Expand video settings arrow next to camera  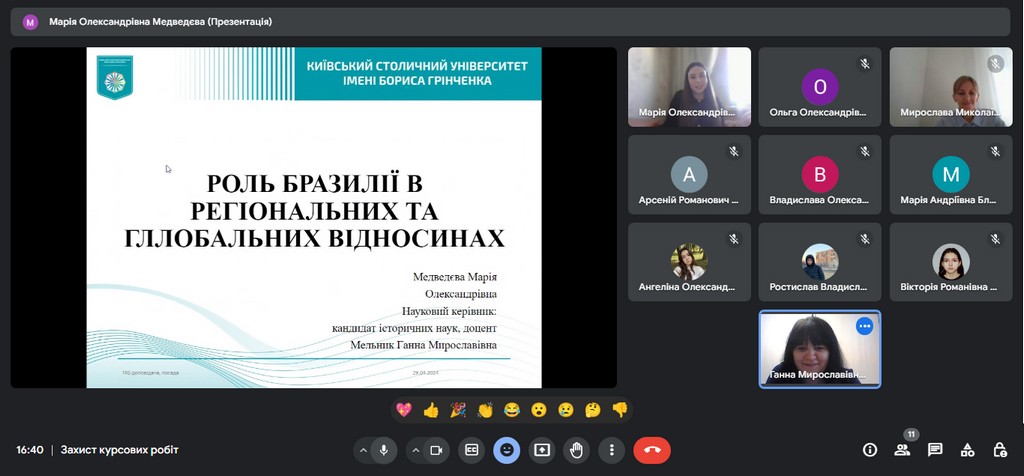(x=415, y=450)
